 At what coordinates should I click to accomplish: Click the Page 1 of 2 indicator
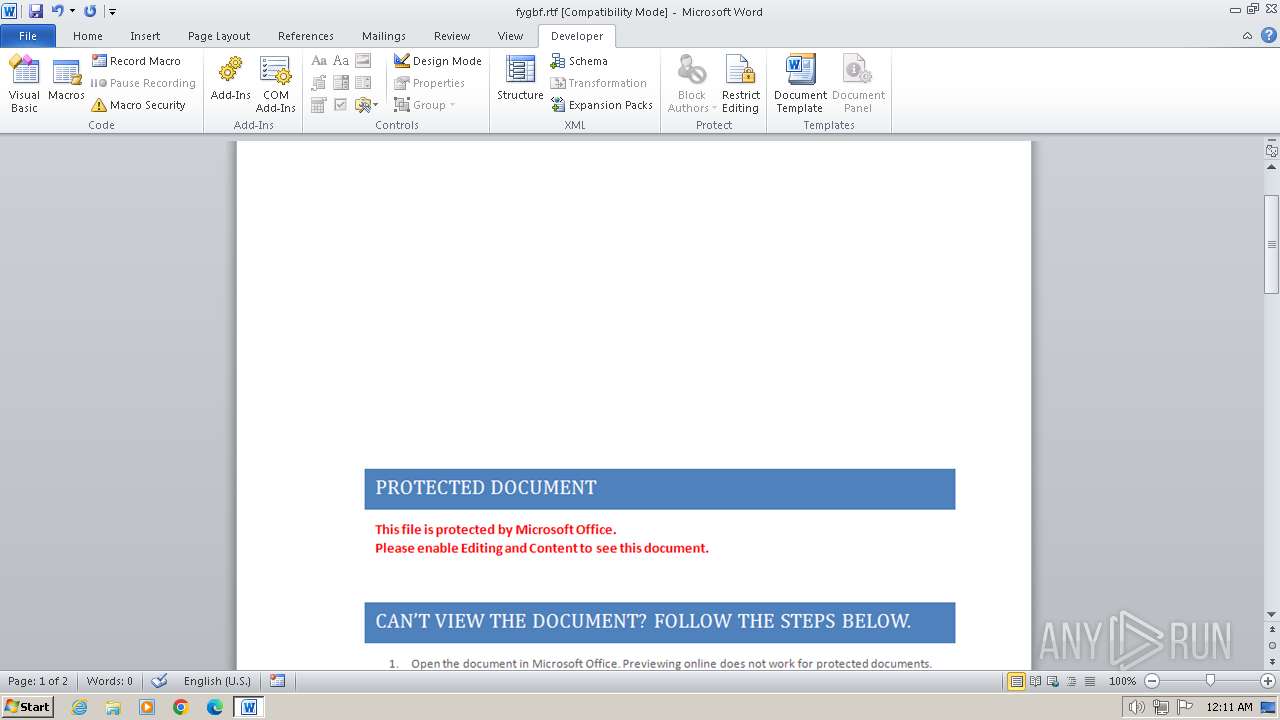pyautogui.click(x=38, y=681)
